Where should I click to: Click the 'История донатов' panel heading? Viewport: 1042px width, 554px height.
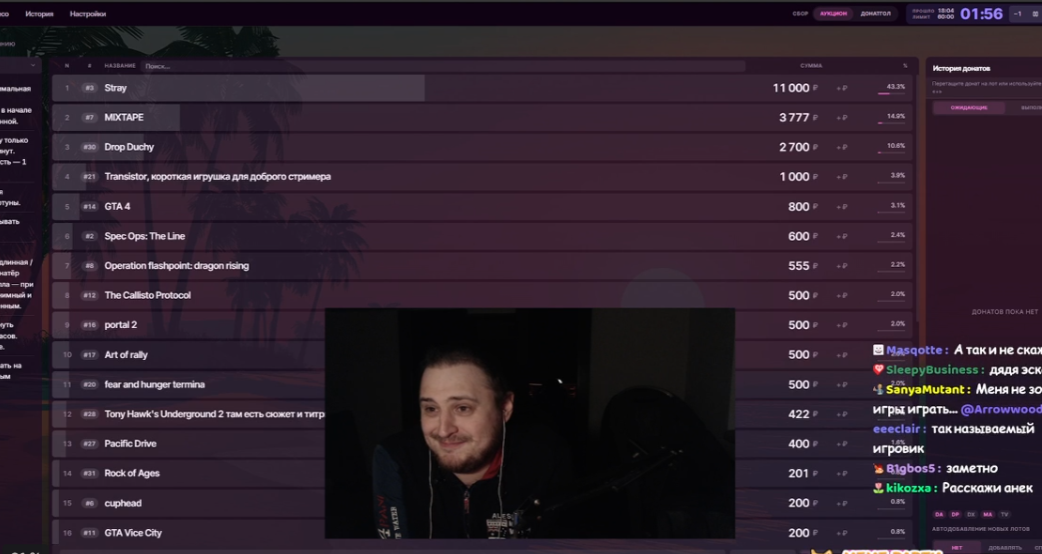click(961, 68)
